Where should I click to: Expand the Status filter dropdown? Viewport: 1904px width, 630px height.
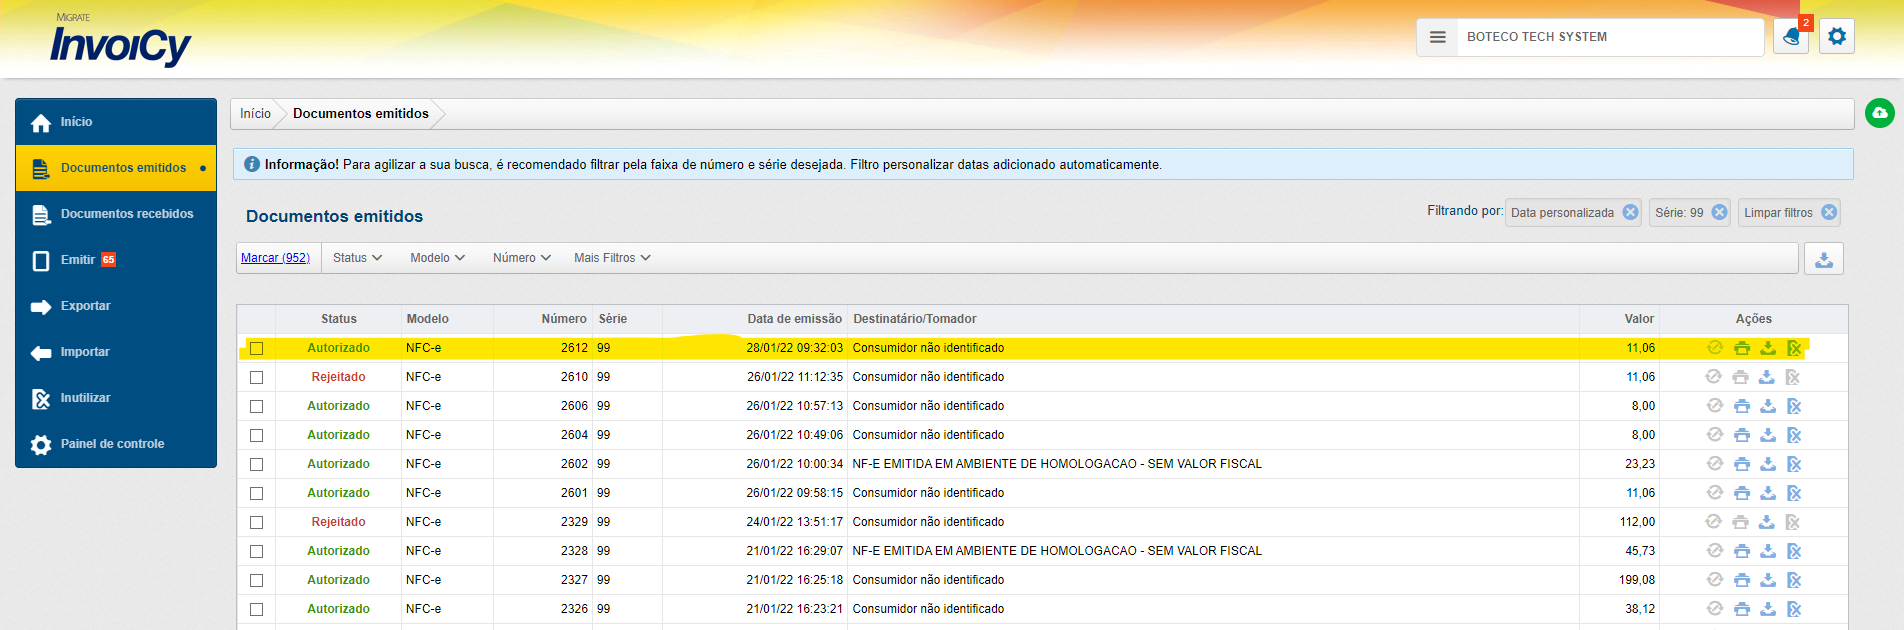point(357,258)
